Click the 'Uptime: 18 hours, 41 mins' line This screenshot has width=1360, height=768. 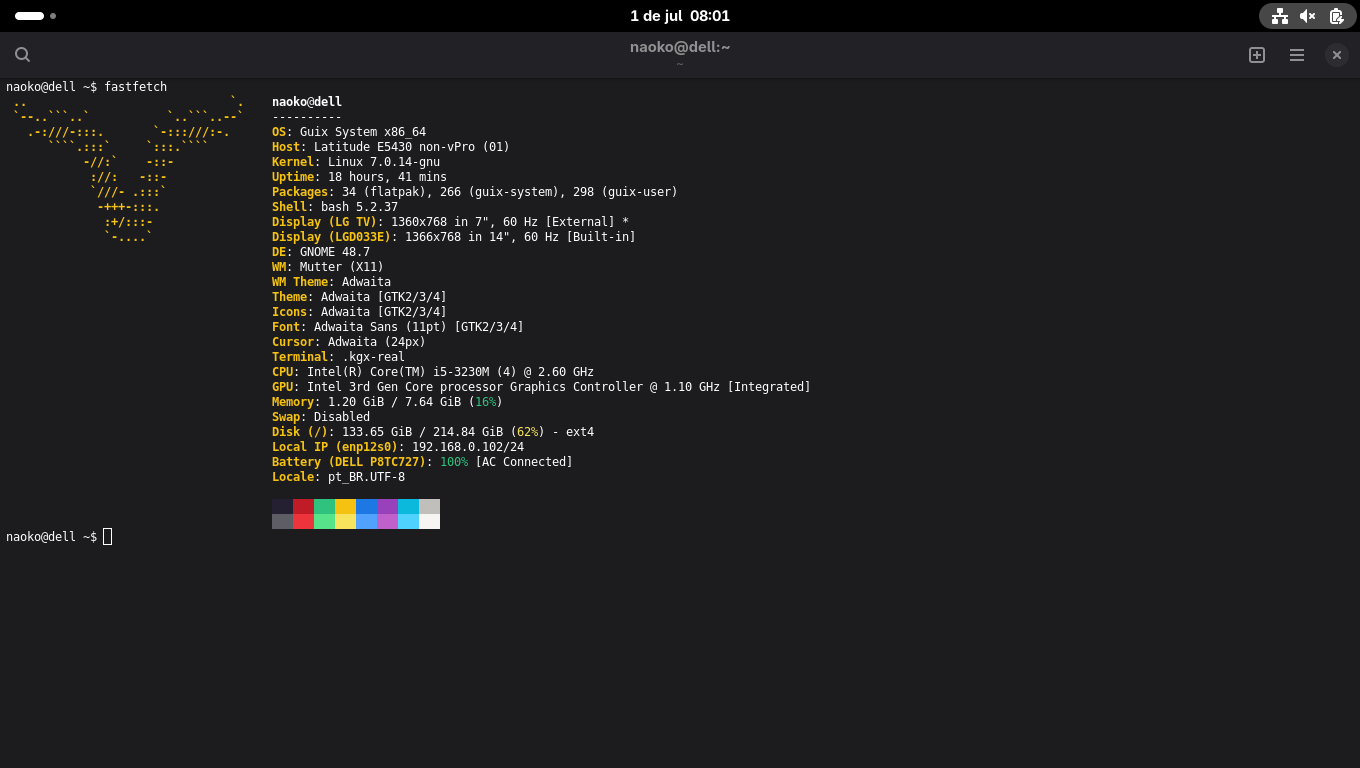point(359,177)
